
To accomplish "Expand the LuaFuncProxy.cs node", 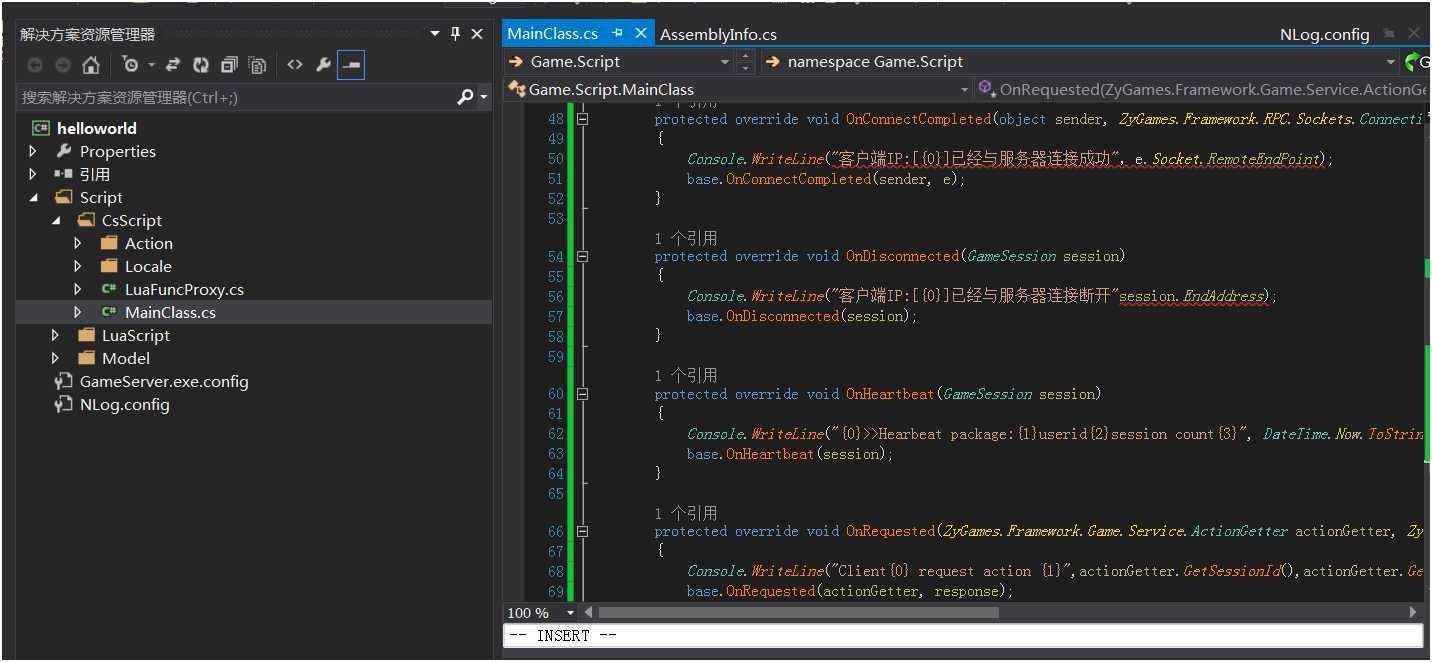I will tap(78, 289).
